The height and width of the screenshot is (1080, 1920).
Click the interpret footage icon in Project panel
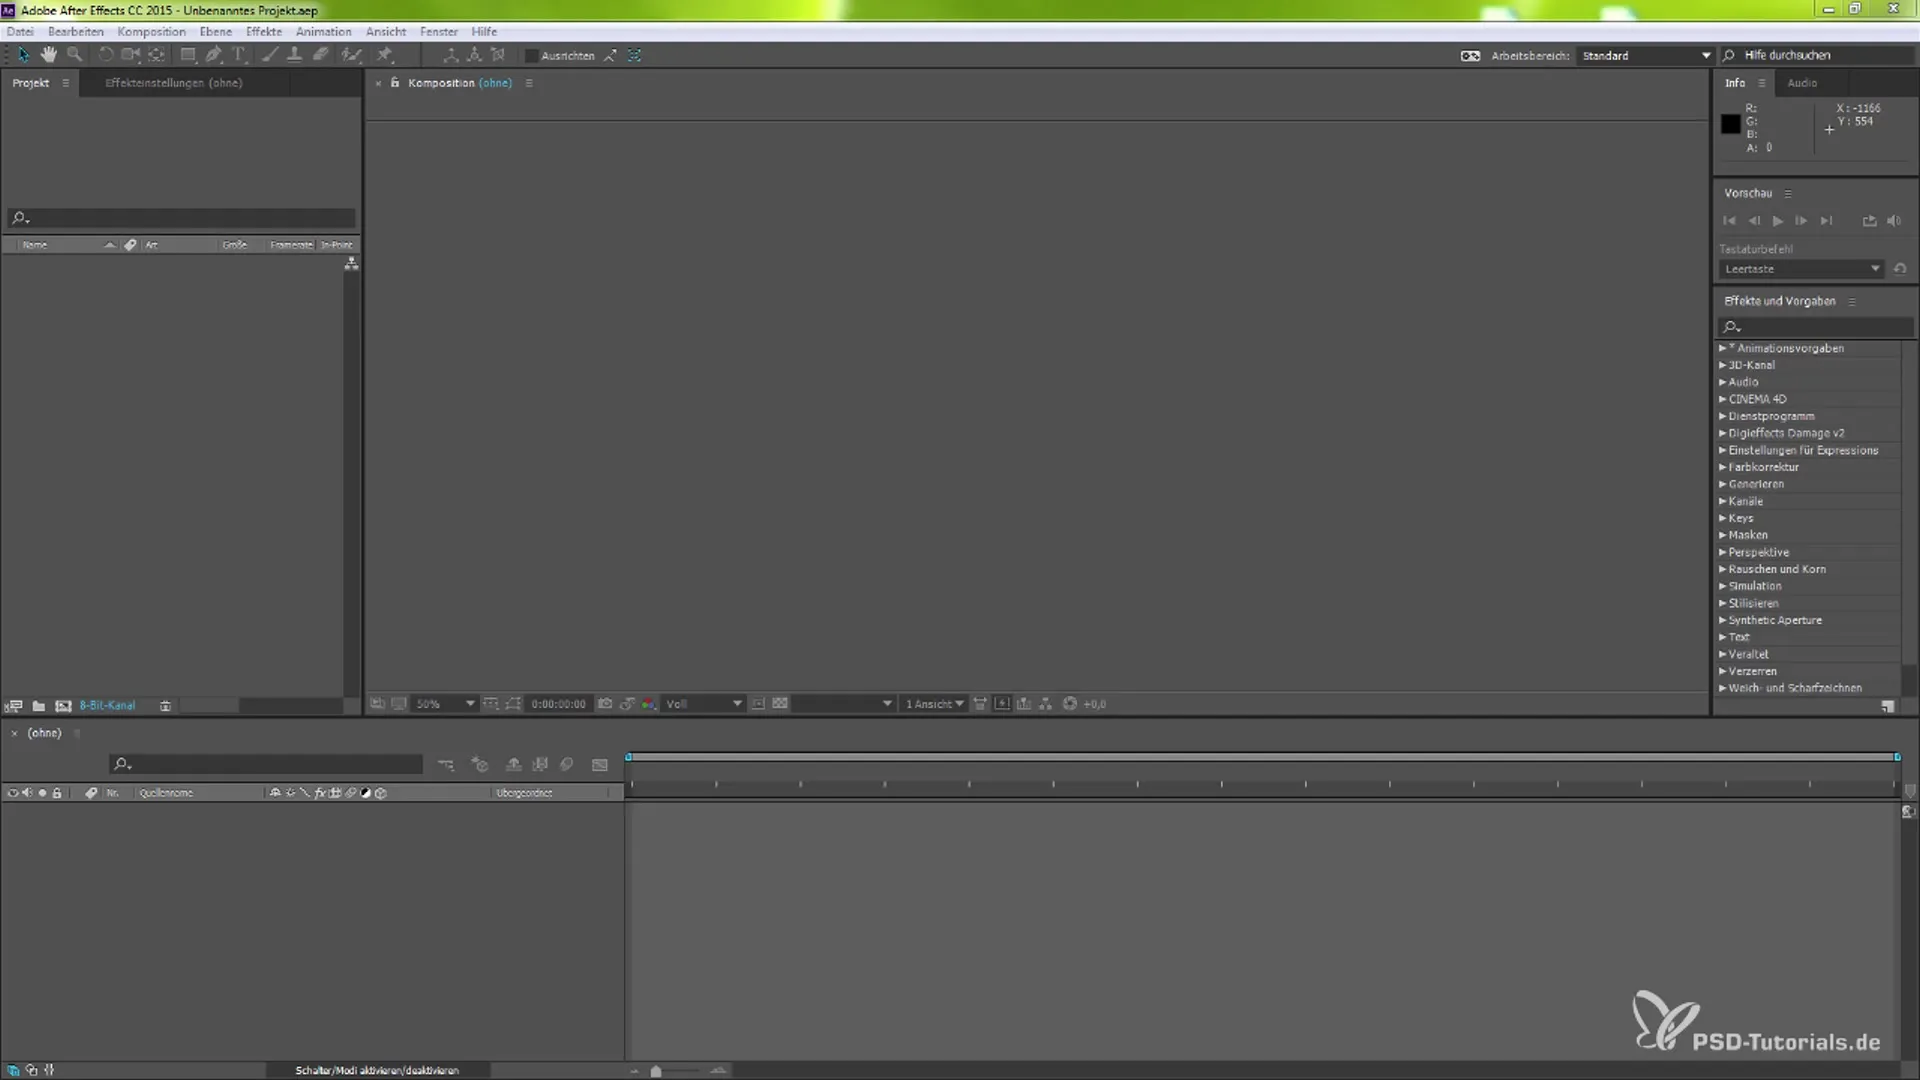(14, 706)
